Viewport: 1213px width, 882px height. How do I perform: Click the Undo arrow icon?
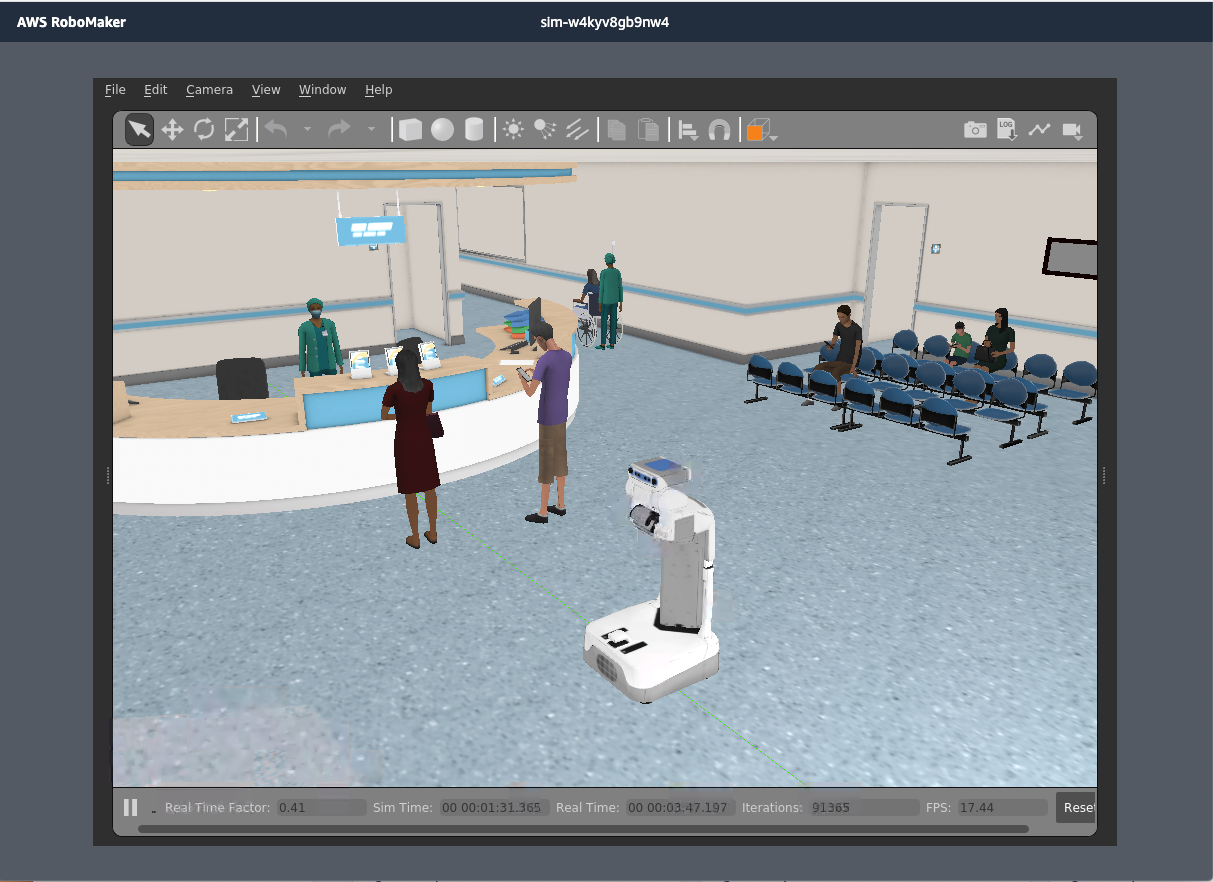[276, 129]
